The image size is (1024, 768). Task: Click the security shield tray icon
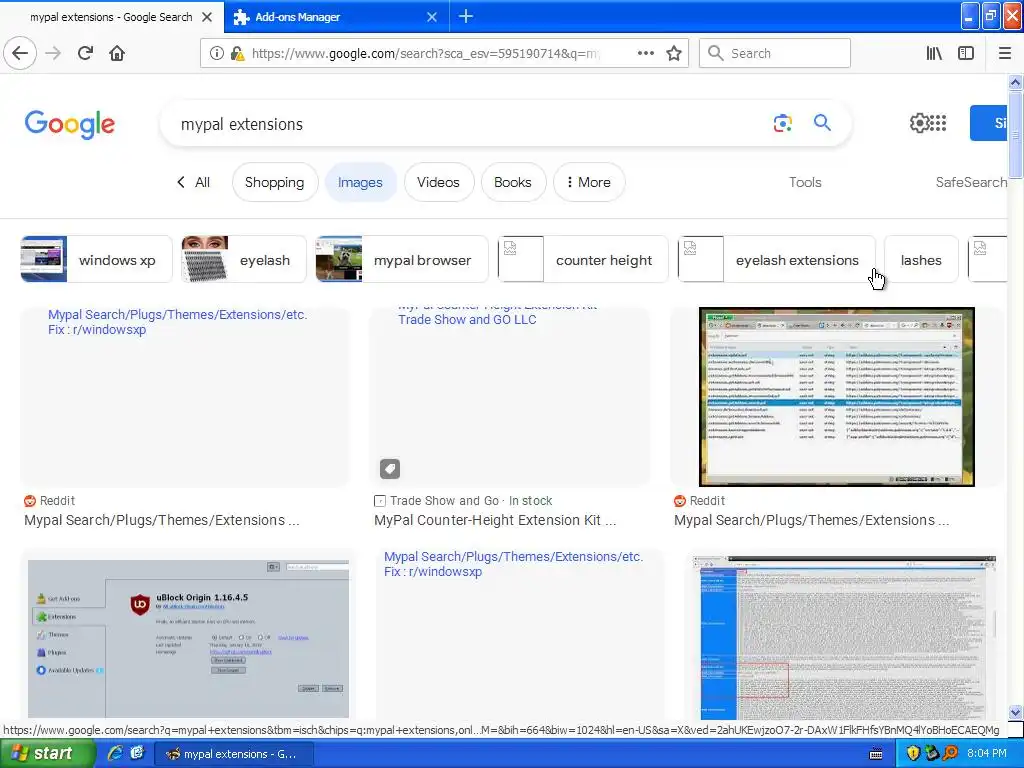pos(913,753)
